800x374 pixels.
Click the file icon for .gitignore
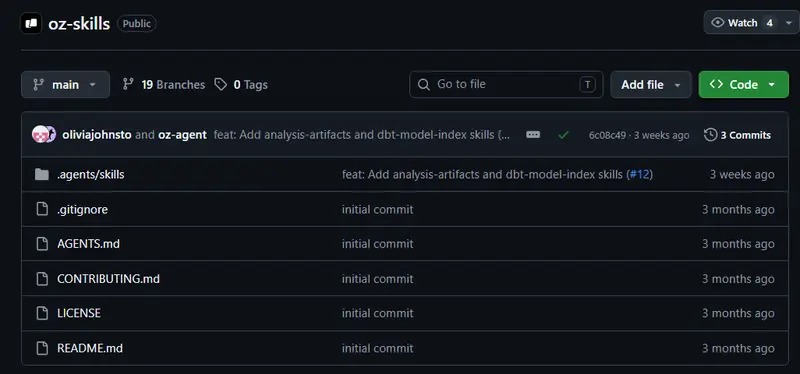click(x=42, y=209)
